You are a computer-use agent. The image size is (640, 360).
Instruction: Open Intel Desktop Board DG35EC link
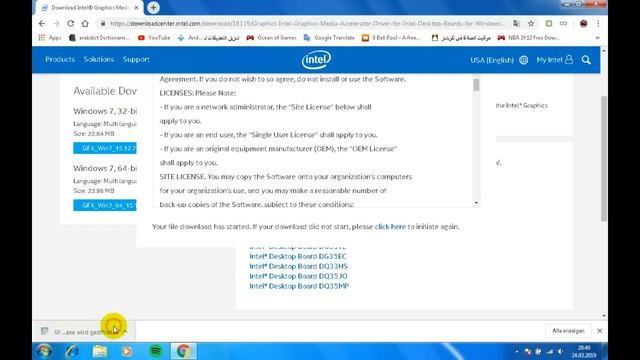298,256
